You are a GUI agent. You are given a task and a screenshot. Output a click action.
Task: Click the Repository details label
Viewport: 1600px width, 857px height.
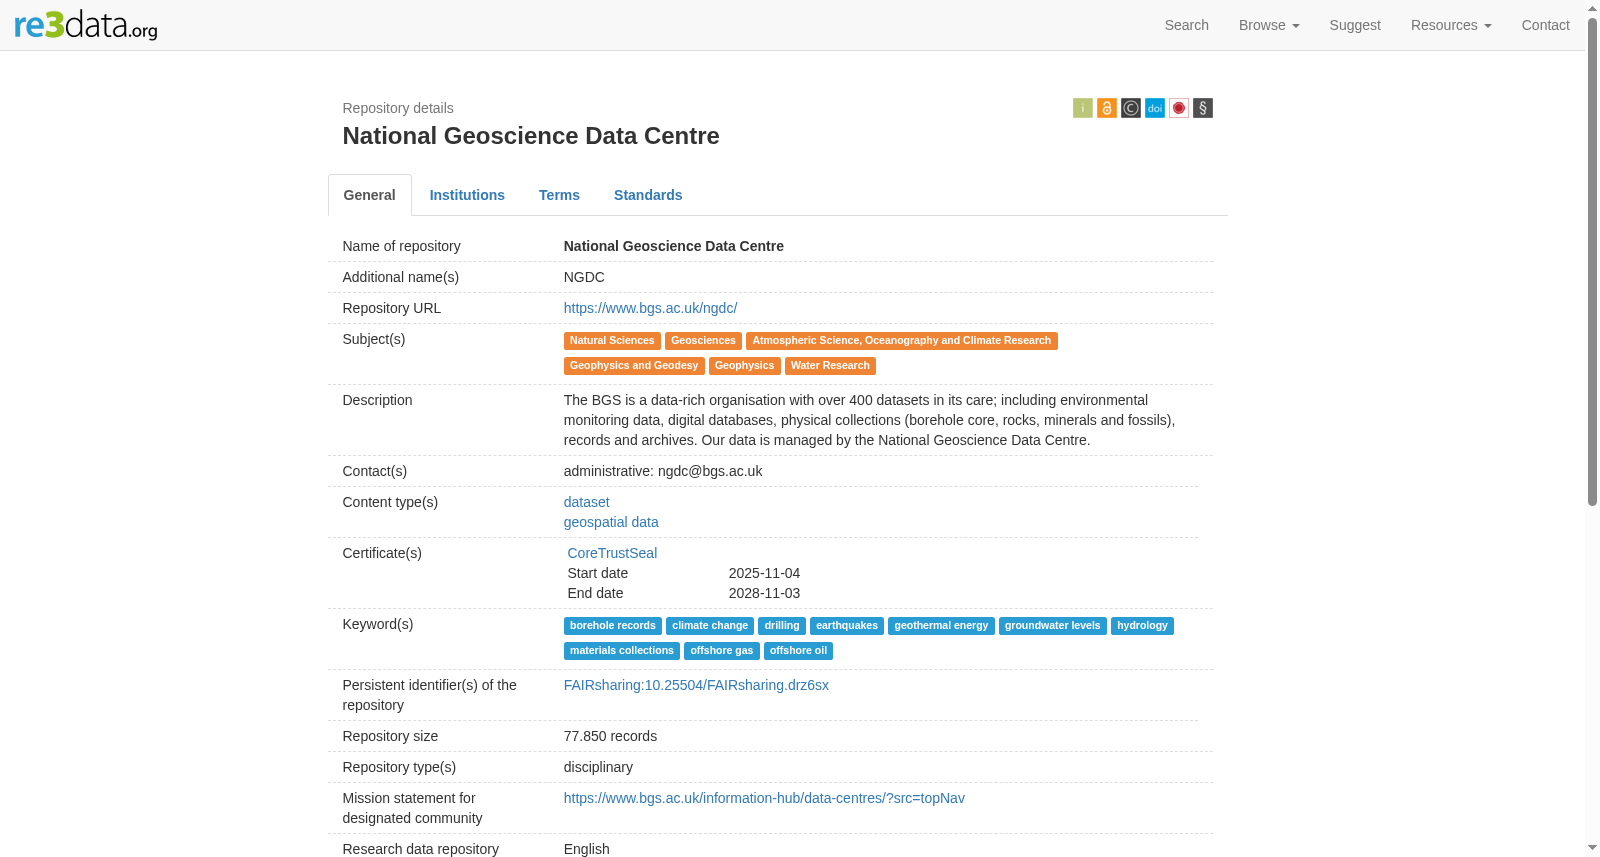point(398,108)
